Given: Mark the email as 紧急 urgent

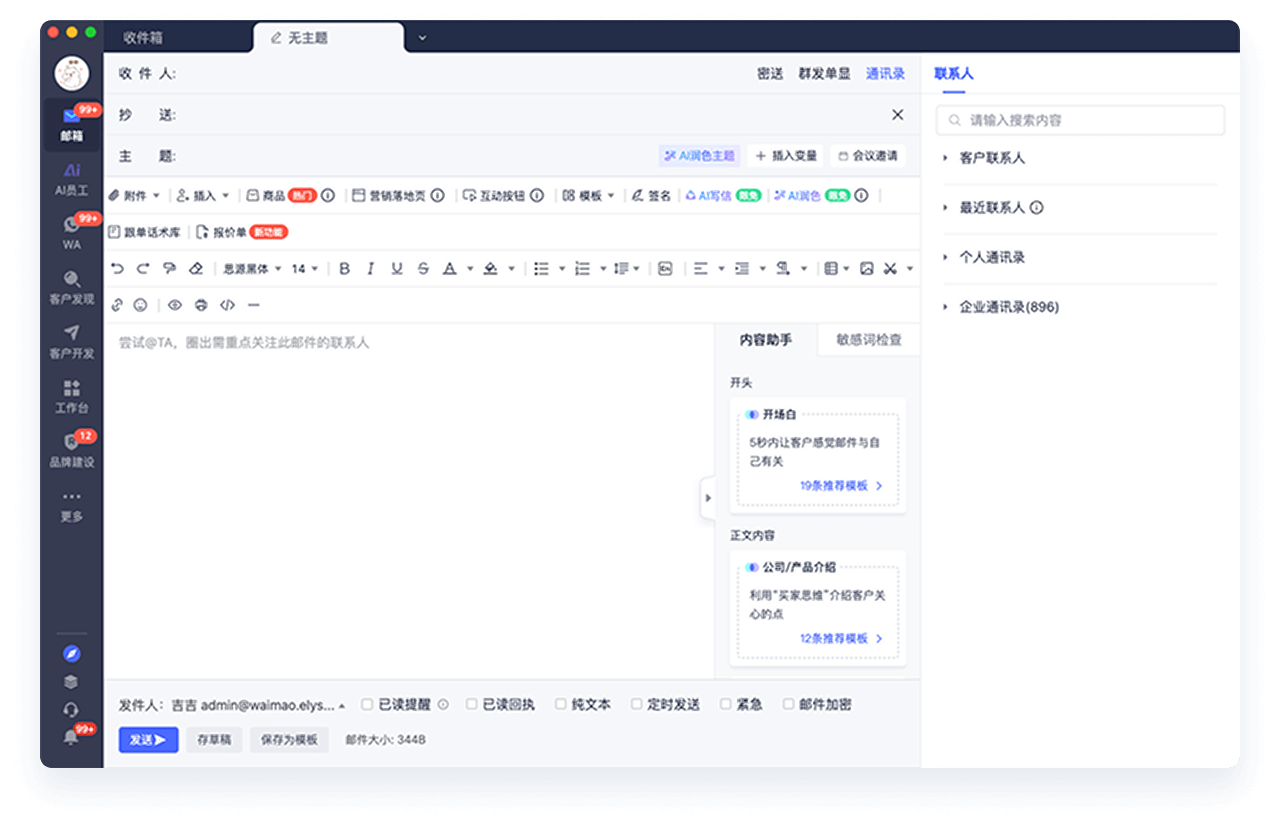Looking at the screenshot, I should point(738,704).
